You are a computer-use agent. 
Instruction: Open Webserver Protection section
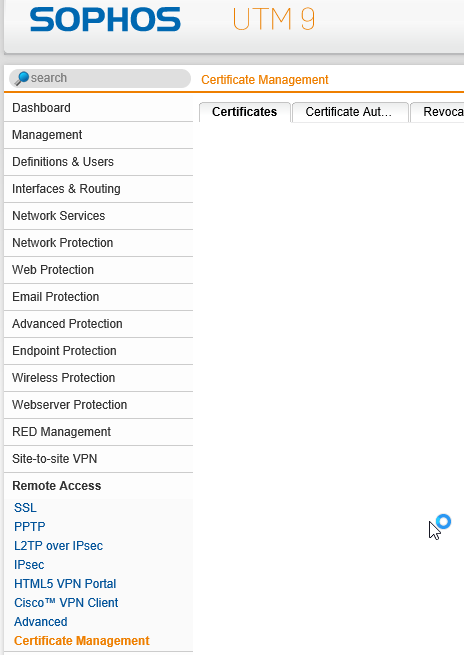click(99, 404)
